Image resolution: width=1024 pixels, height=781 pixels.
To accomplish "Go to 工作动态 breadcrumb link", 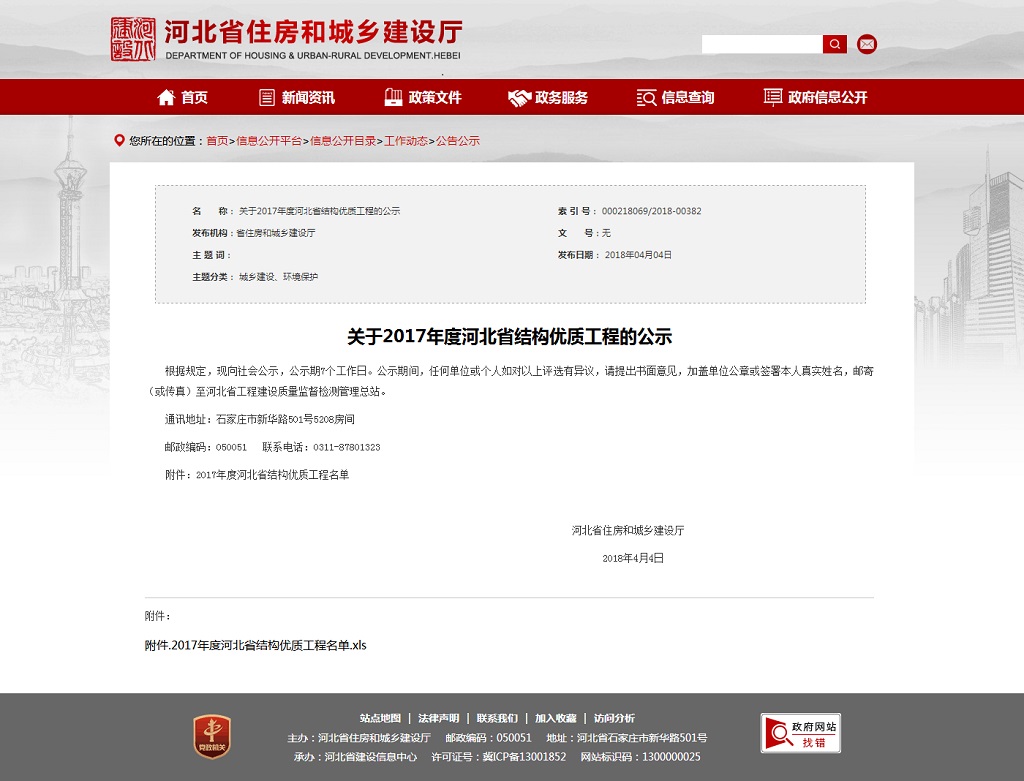I will (406, 141).
